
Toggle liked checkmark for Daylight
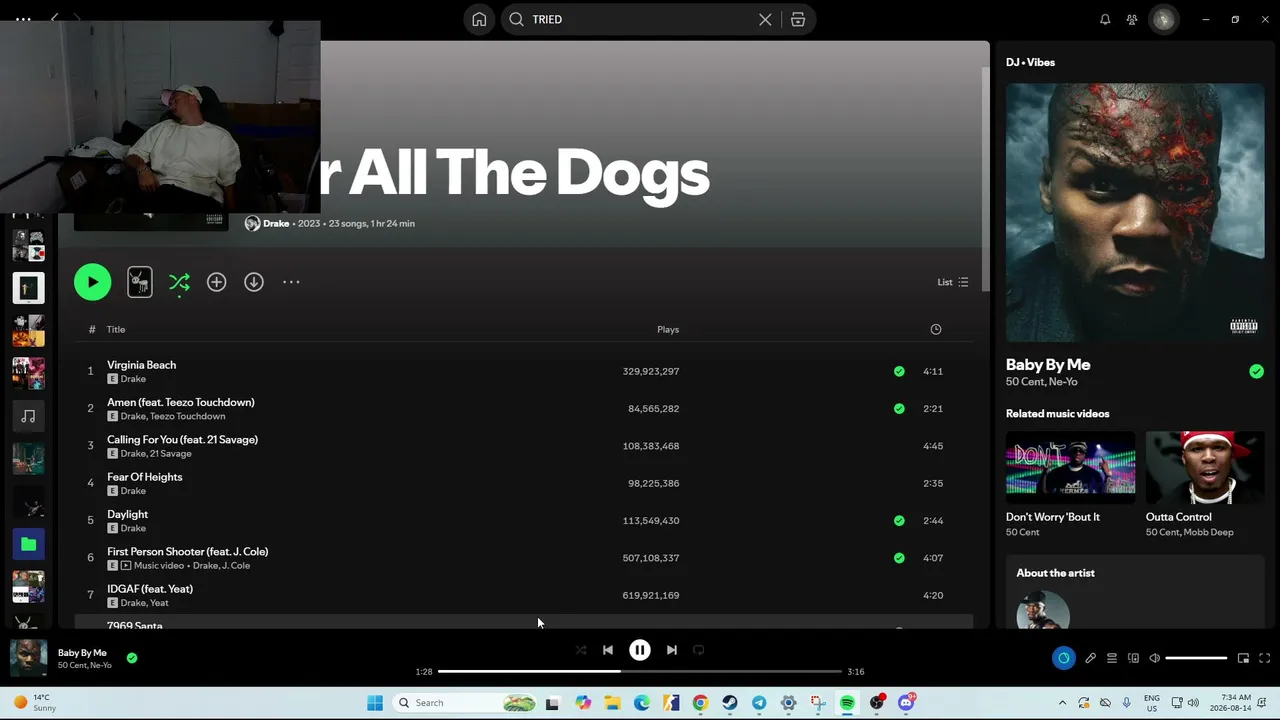pos(899,520)
